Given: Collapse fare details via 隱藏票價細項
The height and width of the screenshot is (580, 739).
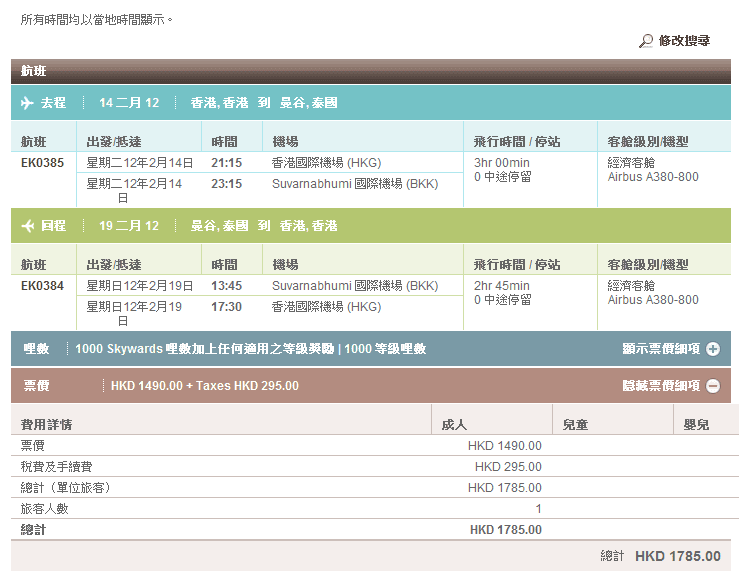Looking at the screenshot, I should tap(661, 386).
